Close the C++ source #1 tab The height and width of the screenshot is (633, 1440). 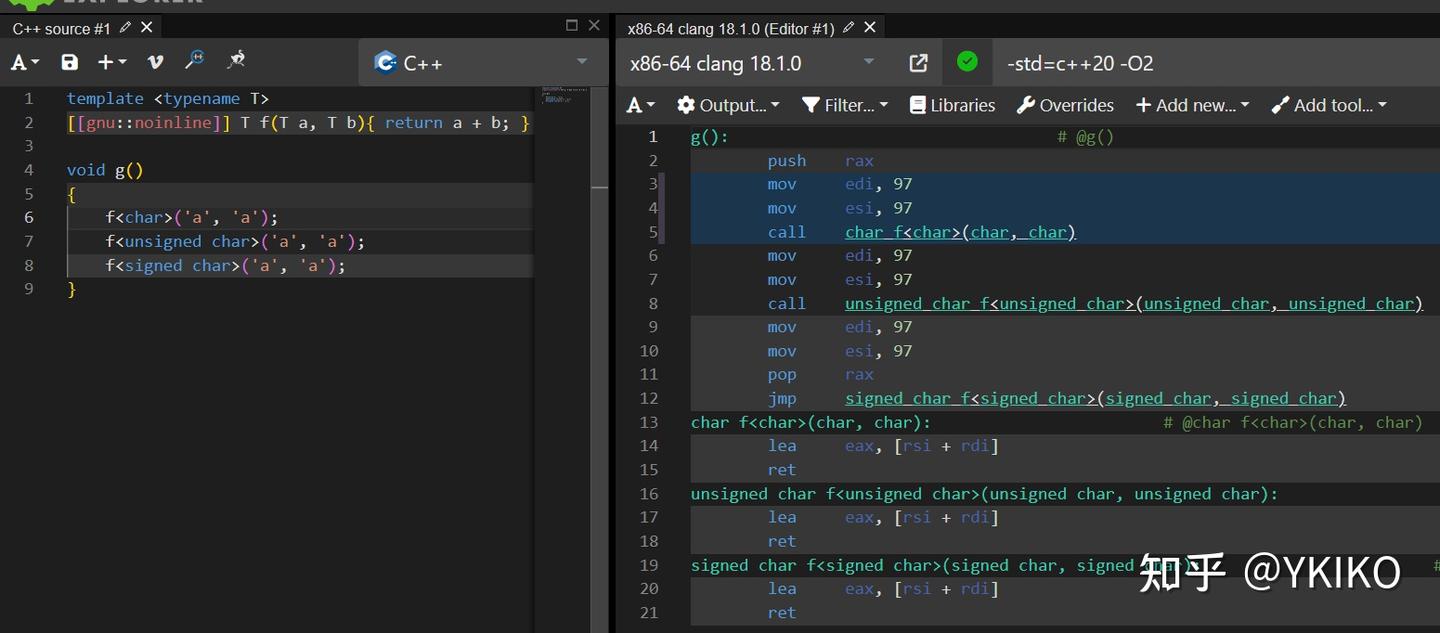tap(147, 28)
